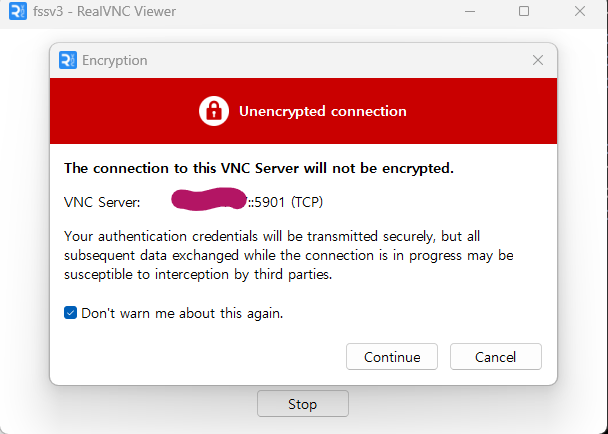Stop the connection attempt
Viewport: 608px width, 434px height.
pyautogui.click(x=303, y=404)
